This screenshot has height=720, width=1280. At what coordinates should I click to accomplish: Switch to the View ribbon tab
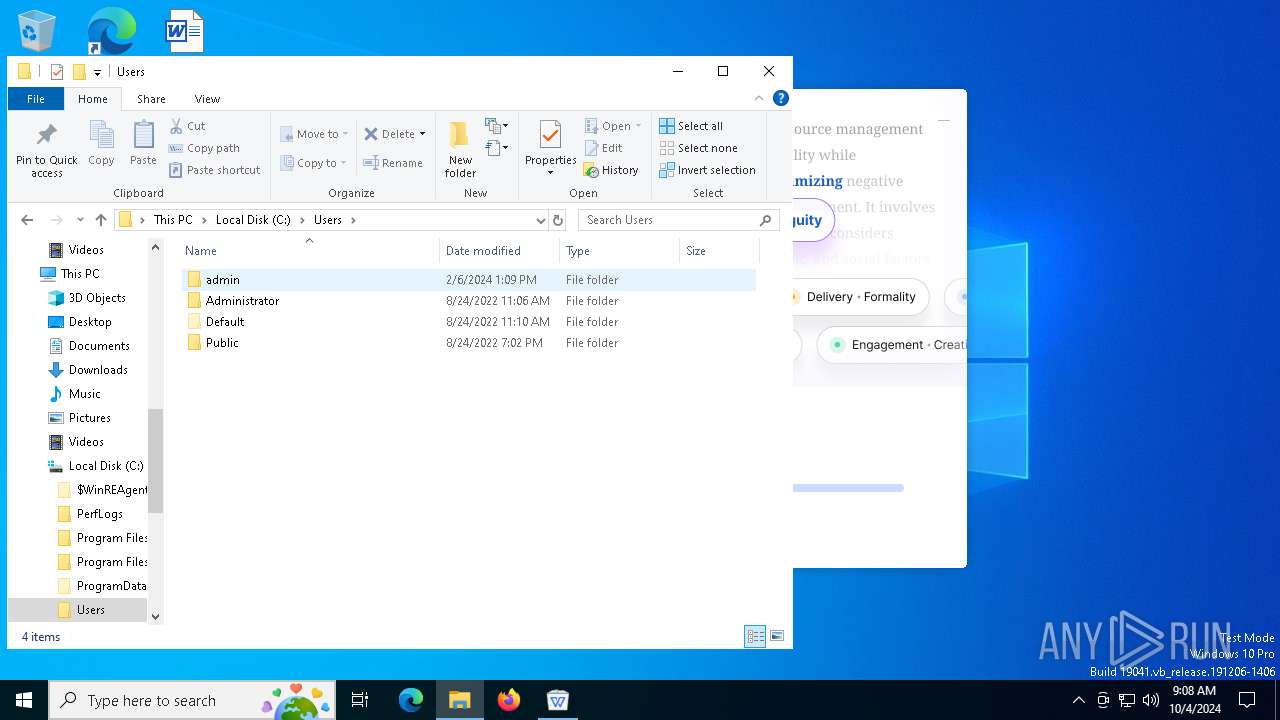tap(207, 99)
